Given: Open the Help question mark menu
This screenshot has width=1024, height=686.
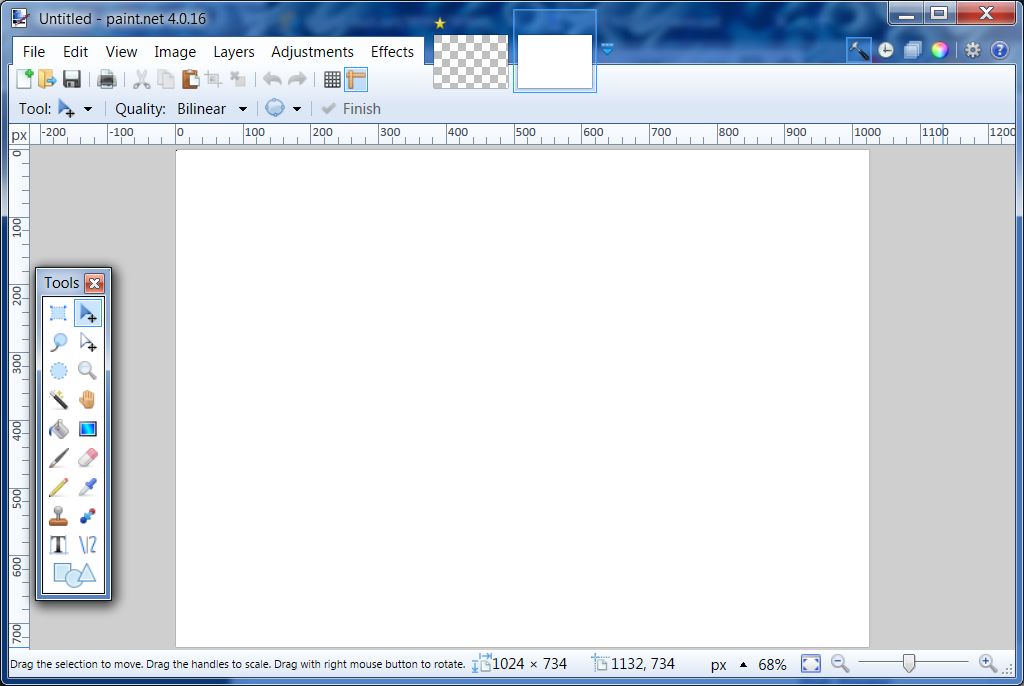Looking at the screenshot, I should click(1000, 50).
